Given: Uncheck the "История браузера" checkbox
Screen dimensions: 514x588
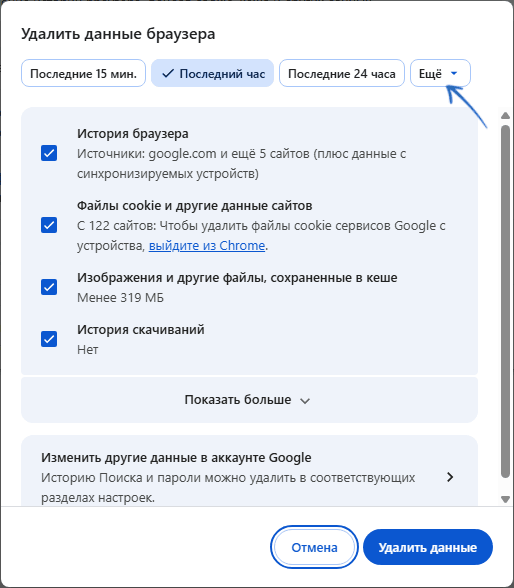Looking at the screenshot, I should pos(49,153).
